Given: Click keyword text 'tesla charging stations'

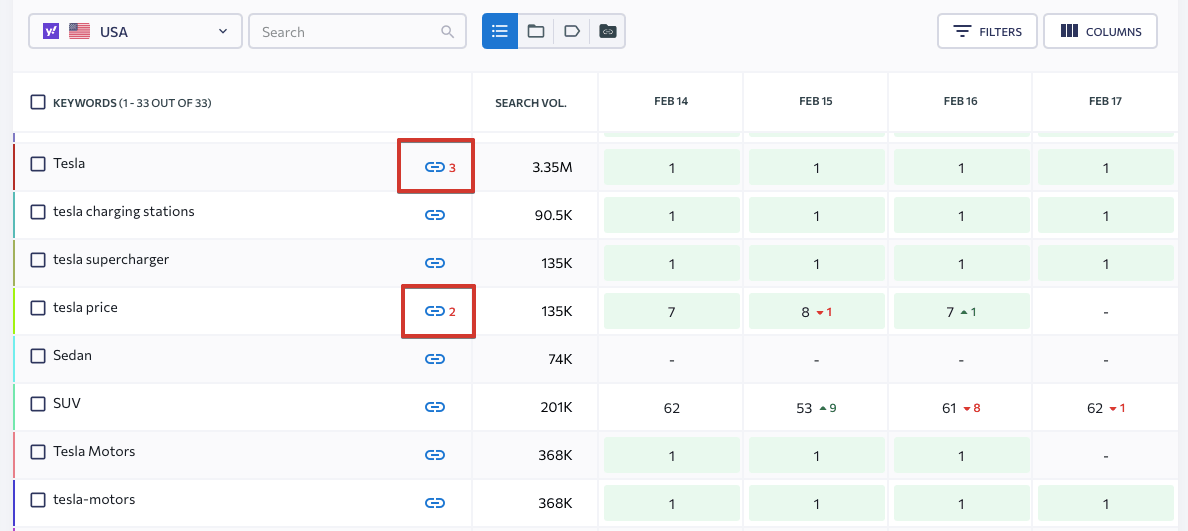Looking at the screenshot, I should pos(123,212).
